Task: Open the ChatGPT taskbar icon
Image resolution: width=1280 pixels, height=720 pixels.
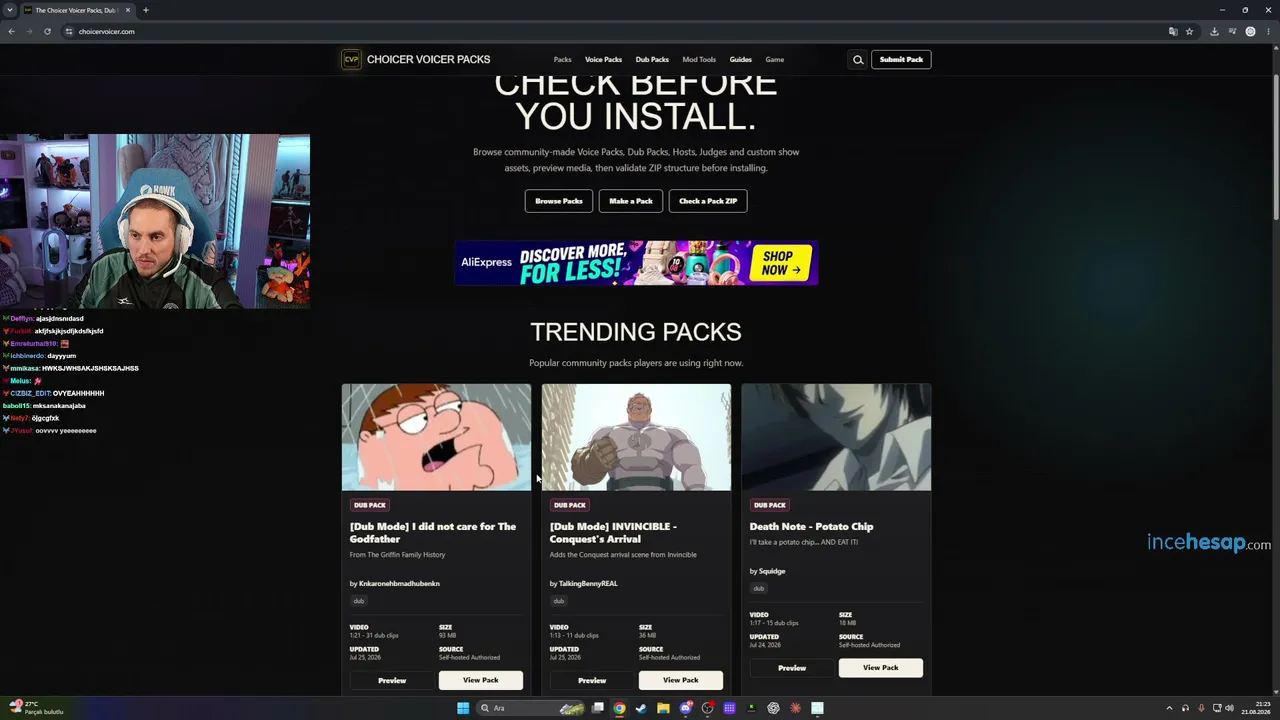Action: [773, 708]
